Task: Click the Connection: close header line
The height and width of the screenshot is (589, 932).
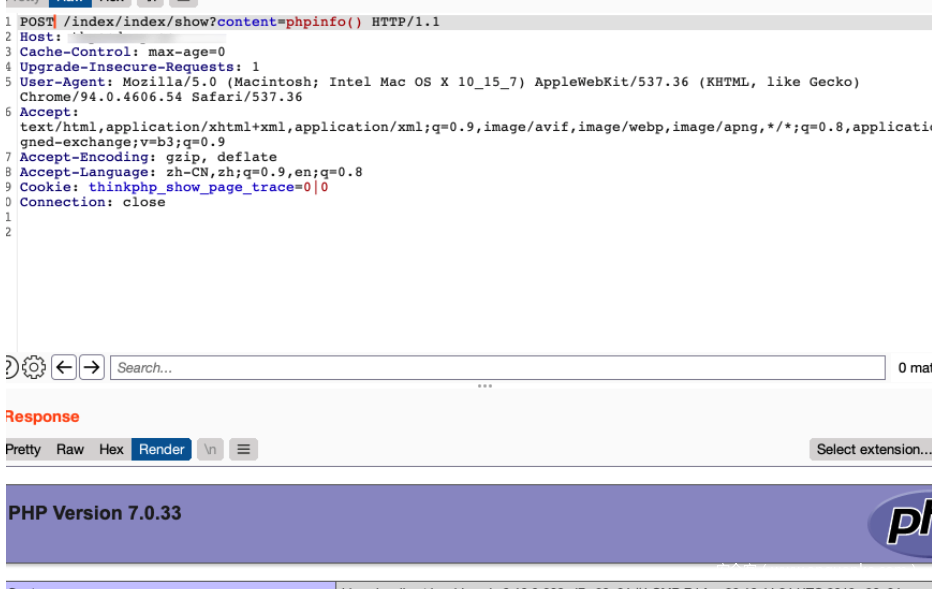Action: [x=93, y=202]
